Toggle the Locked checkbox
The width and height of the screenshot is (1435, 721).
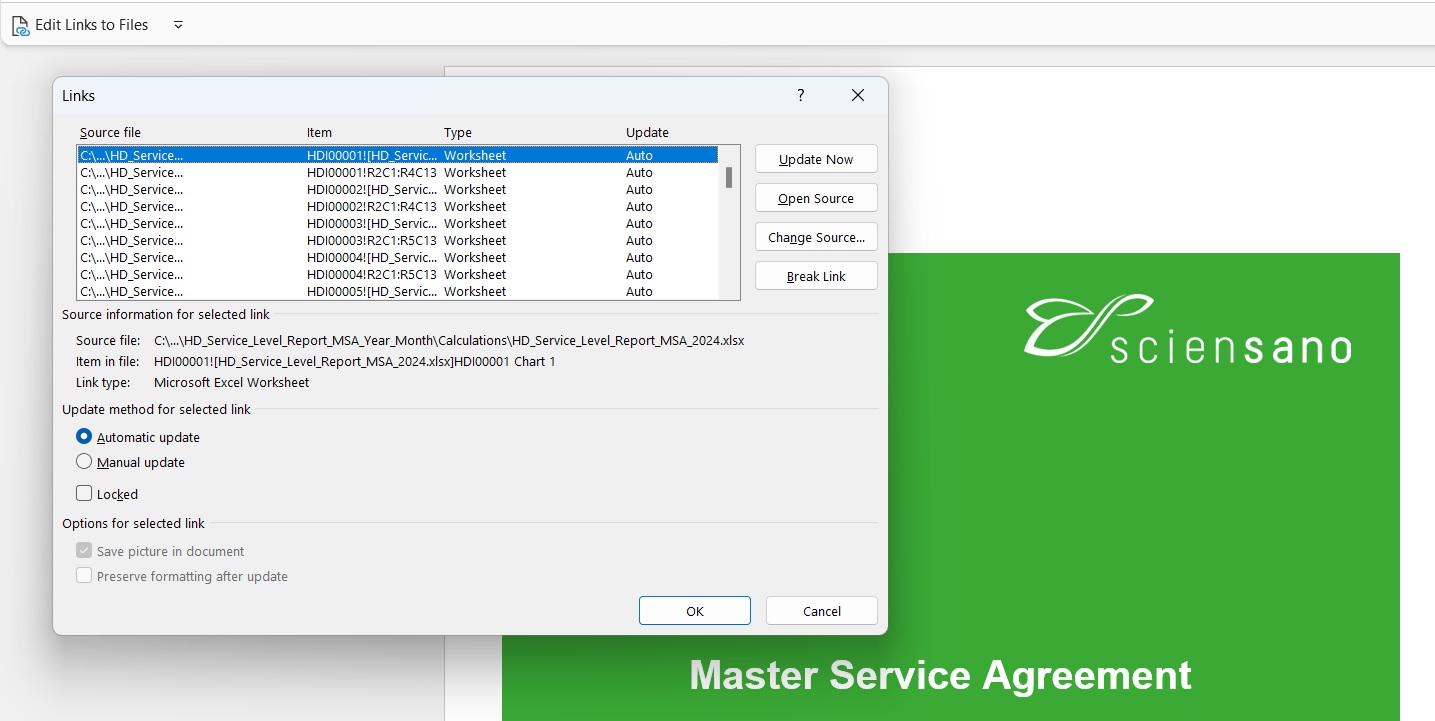(85, 494)
